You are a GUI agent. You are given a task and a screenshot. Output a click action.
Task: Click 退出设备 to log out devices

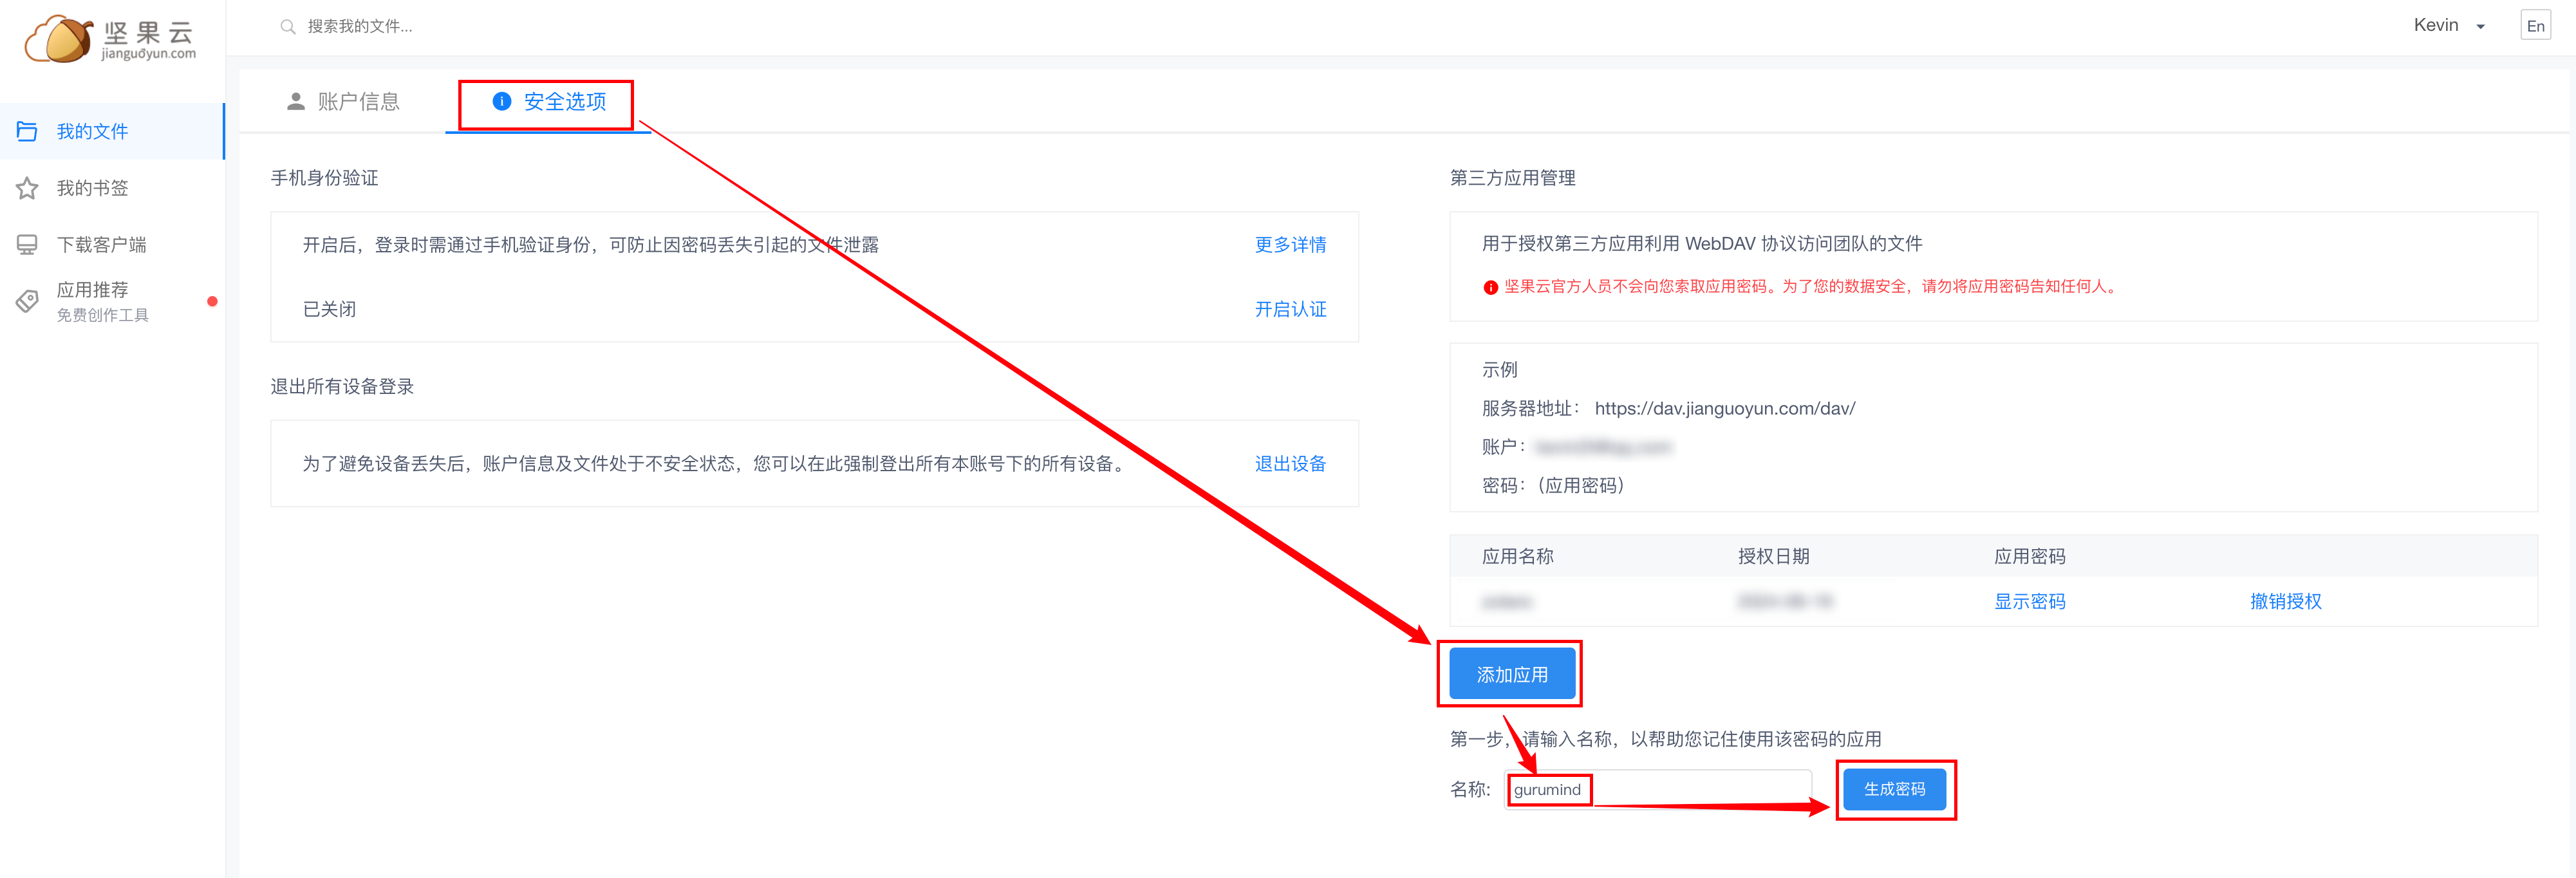(1290, 463)
